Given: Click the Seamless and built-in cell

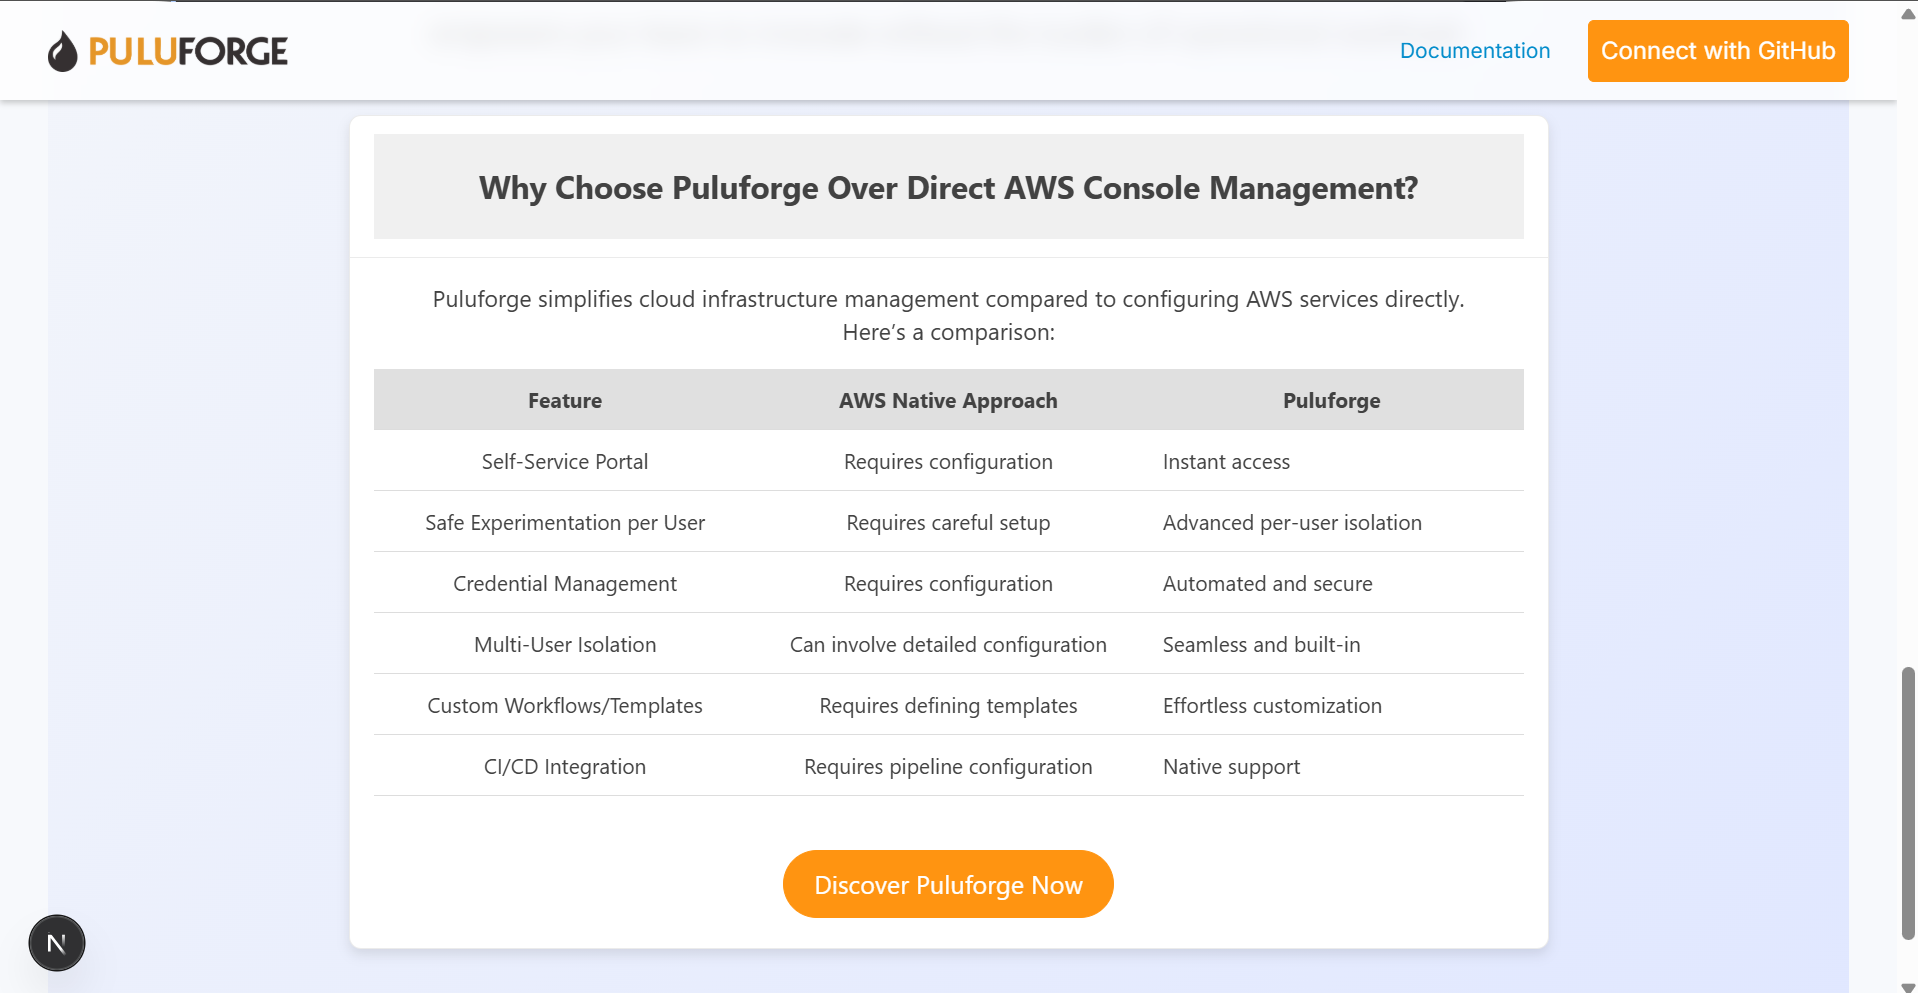Looking at the screenshot, I should 1331,644.
